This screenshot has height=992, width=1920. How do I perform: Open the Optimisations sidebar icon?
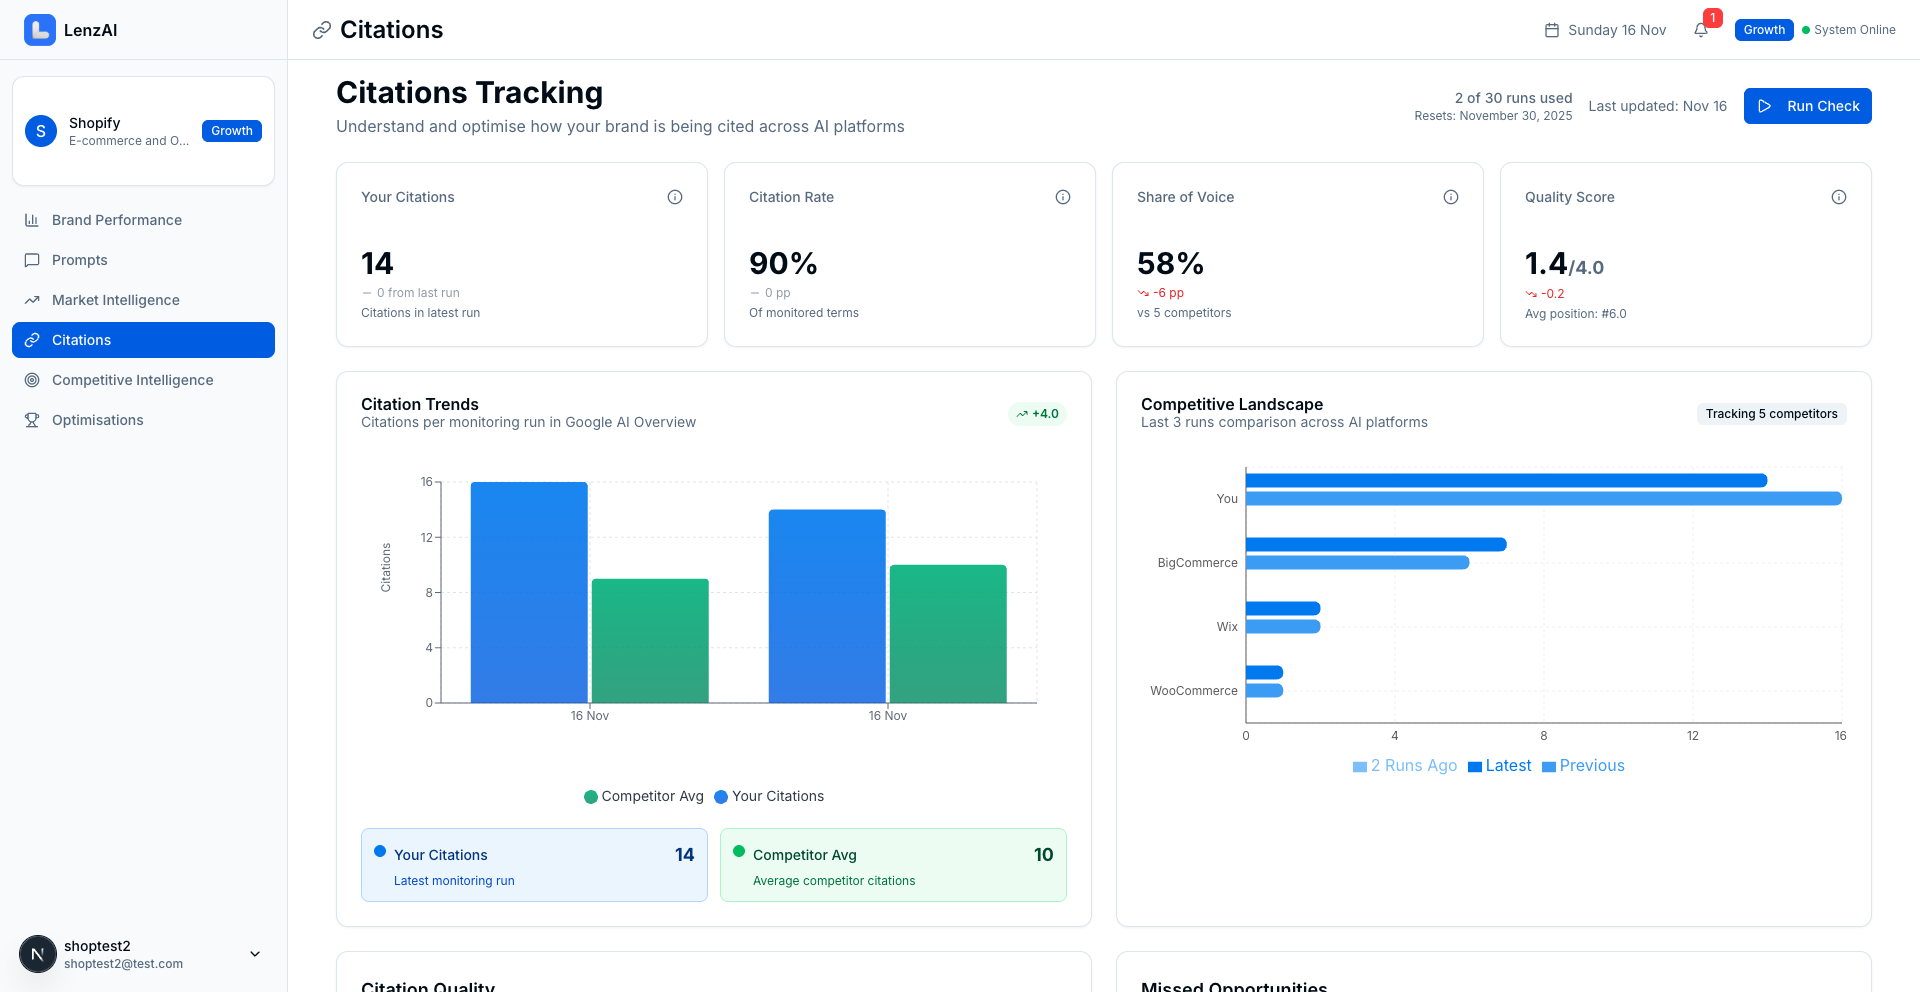coord(33,420)
